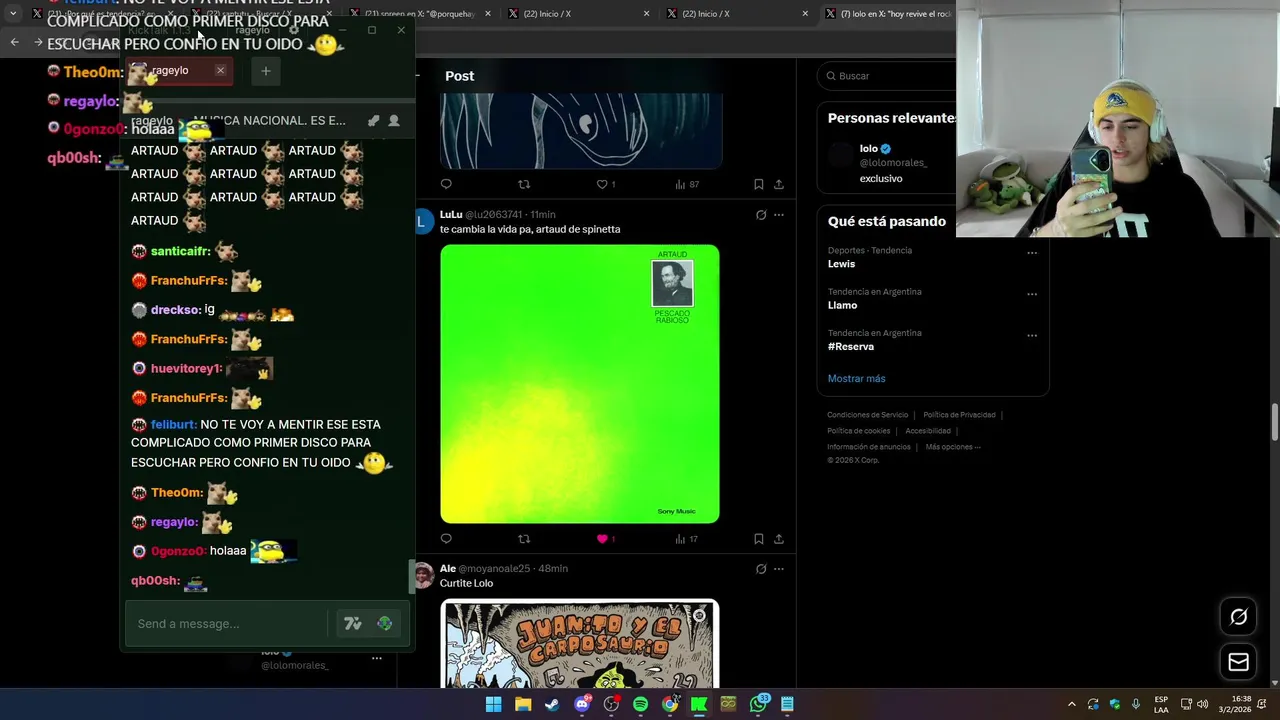Viewport: 1280px width, 720px height.
Task: Reply to the top post with 87 views
Action: point(446,184)
